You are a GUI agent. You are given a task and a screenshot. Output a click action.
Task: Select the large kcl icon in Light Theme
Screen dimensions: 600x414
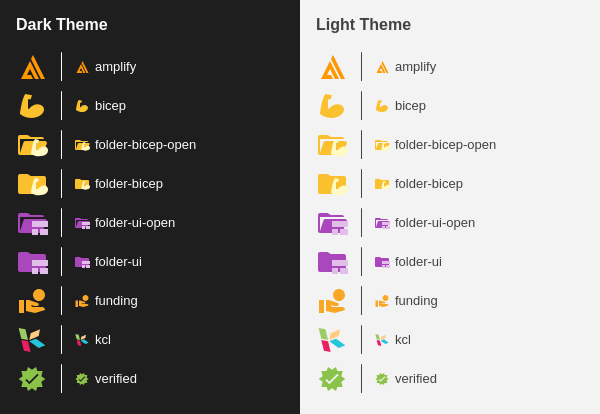click(x=332, y=340)
